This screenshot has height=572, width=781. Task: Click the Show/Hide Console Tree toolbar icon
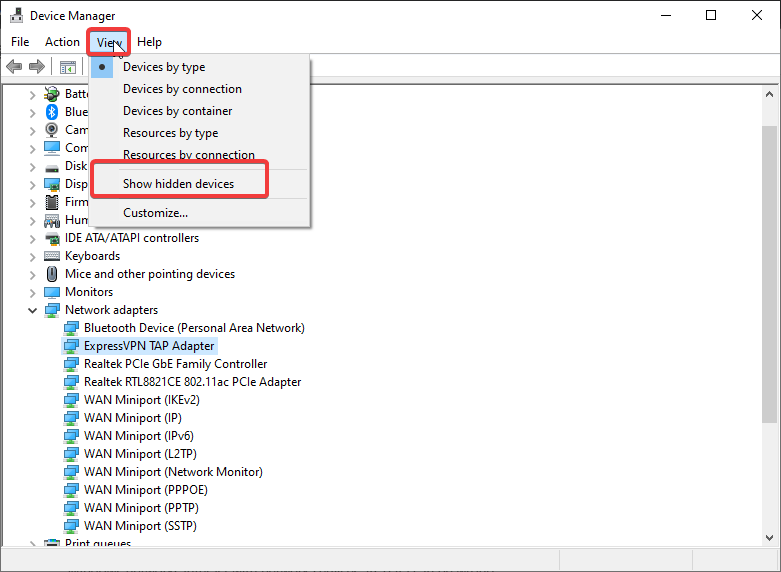[x=68, y=67]
